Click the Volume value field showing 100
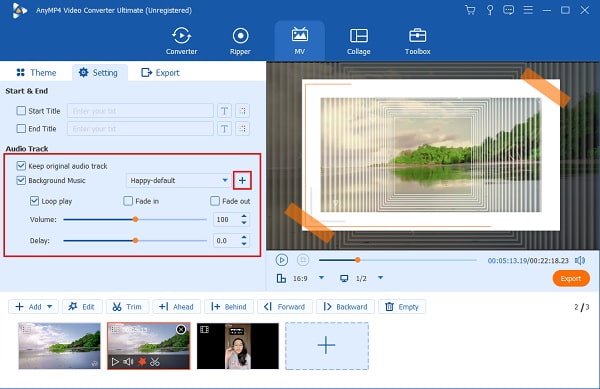The height and width of the screenshot is (389, 600). point(227,220)
